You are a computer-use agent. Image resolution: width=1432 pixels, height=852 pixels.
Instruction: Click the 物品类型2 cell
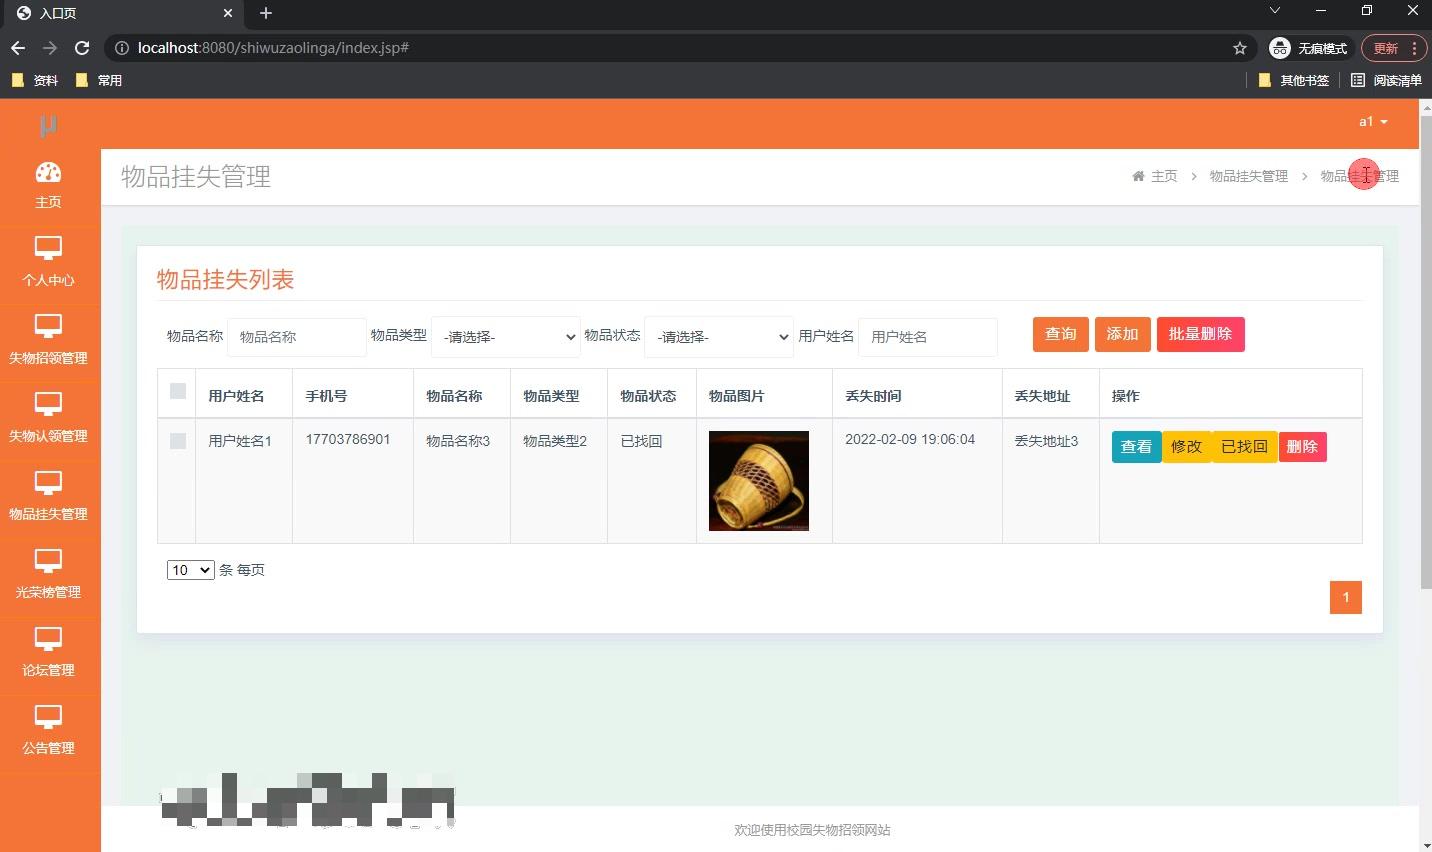coord(555,441)
